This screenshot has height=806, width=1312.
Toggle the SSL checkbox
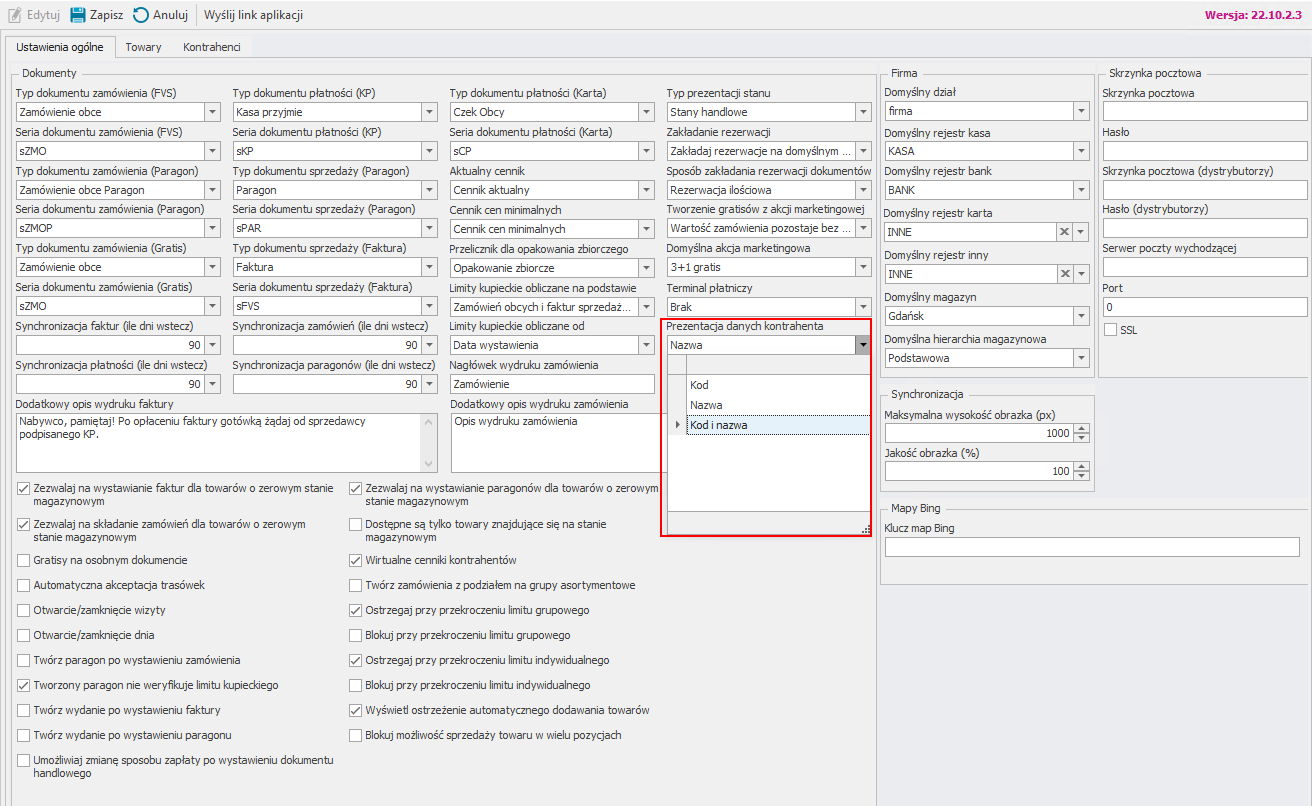1110,330
